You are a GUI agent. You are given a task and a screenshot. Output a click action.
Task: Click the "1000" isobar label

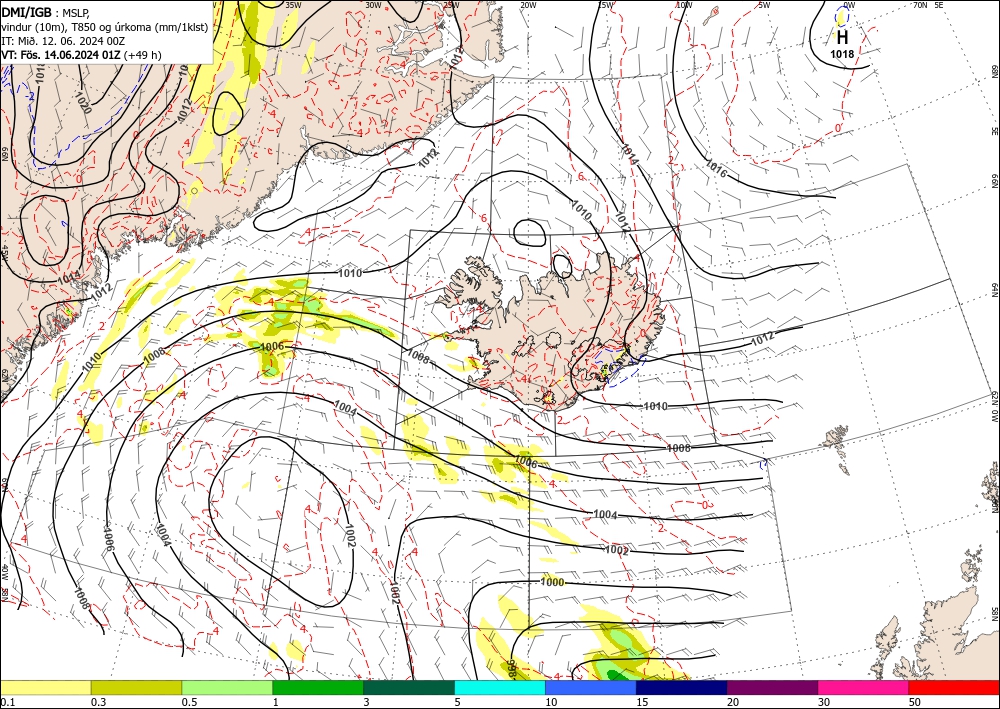pos(552,582)
